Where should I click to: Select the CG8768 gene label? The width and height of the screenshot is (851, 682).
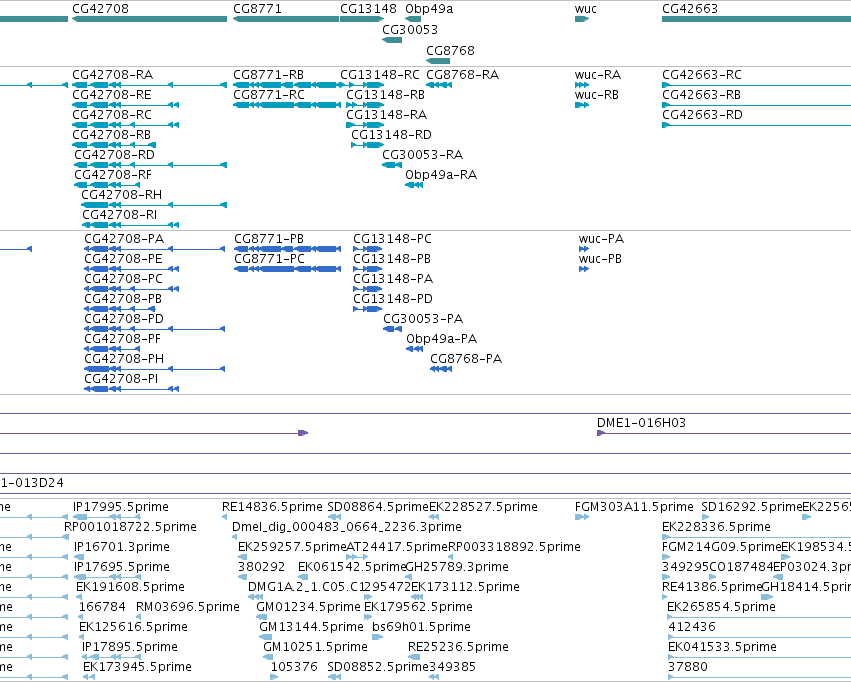[x=450, y=50]
